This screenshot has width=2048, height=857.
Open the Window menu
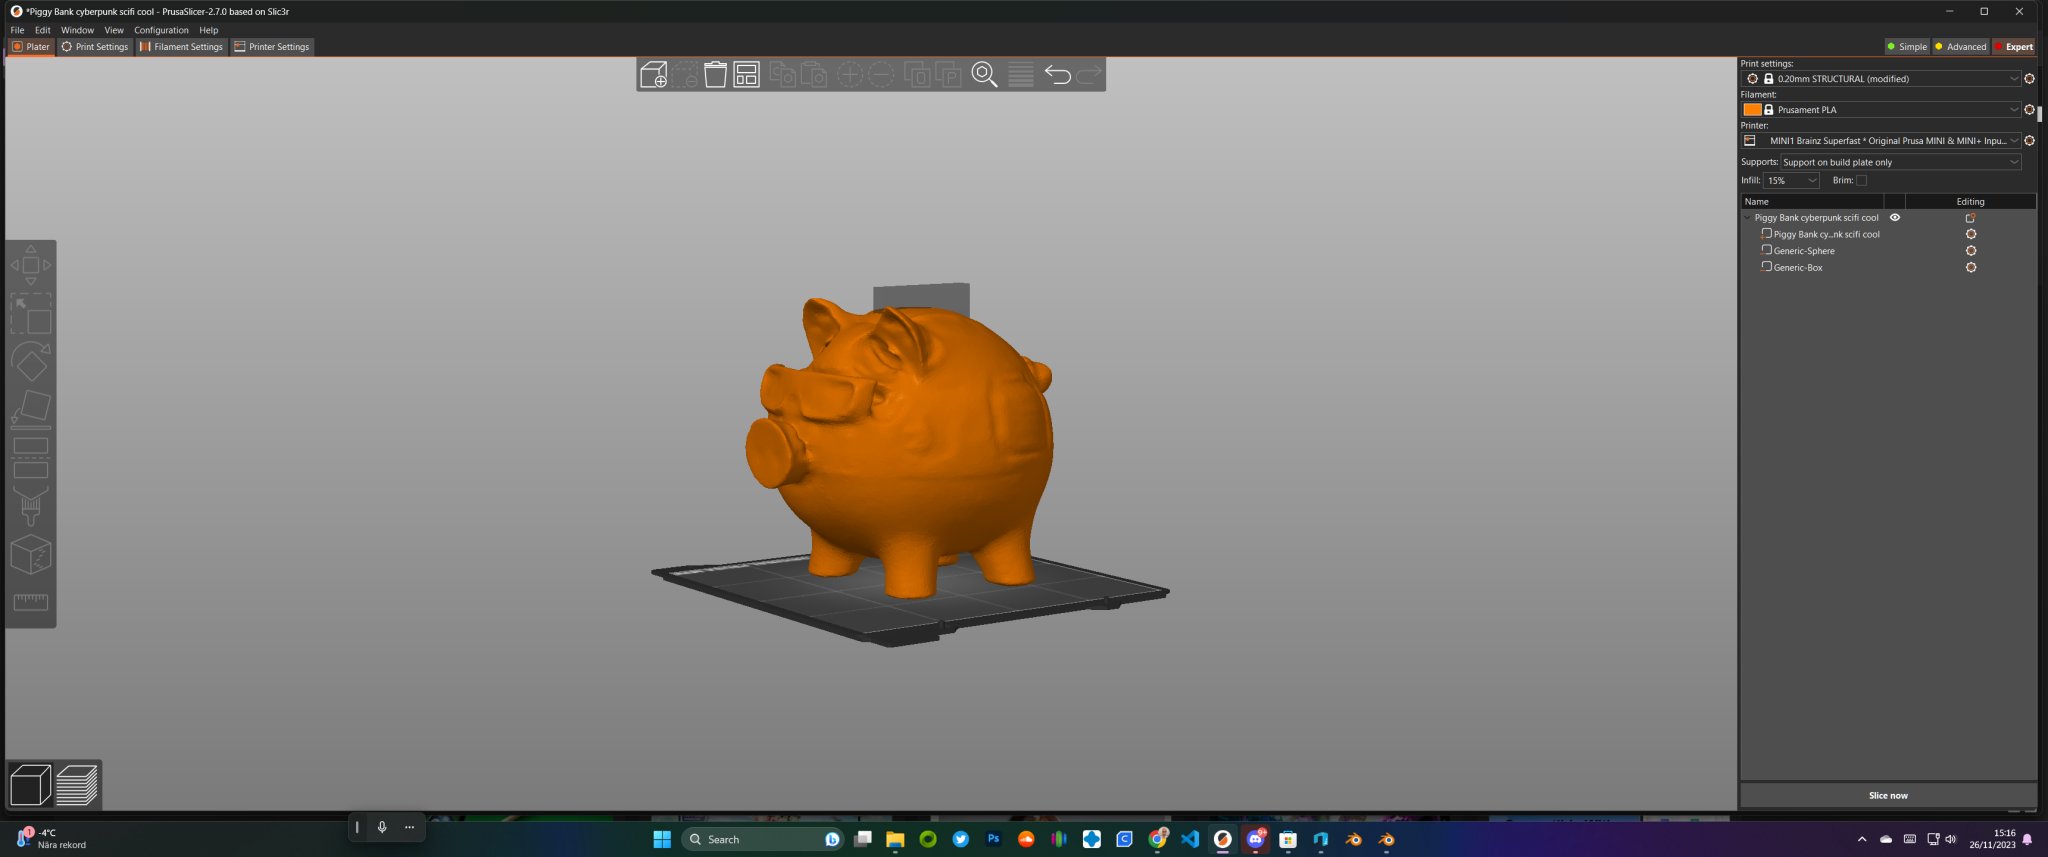(x=77, y=30)
